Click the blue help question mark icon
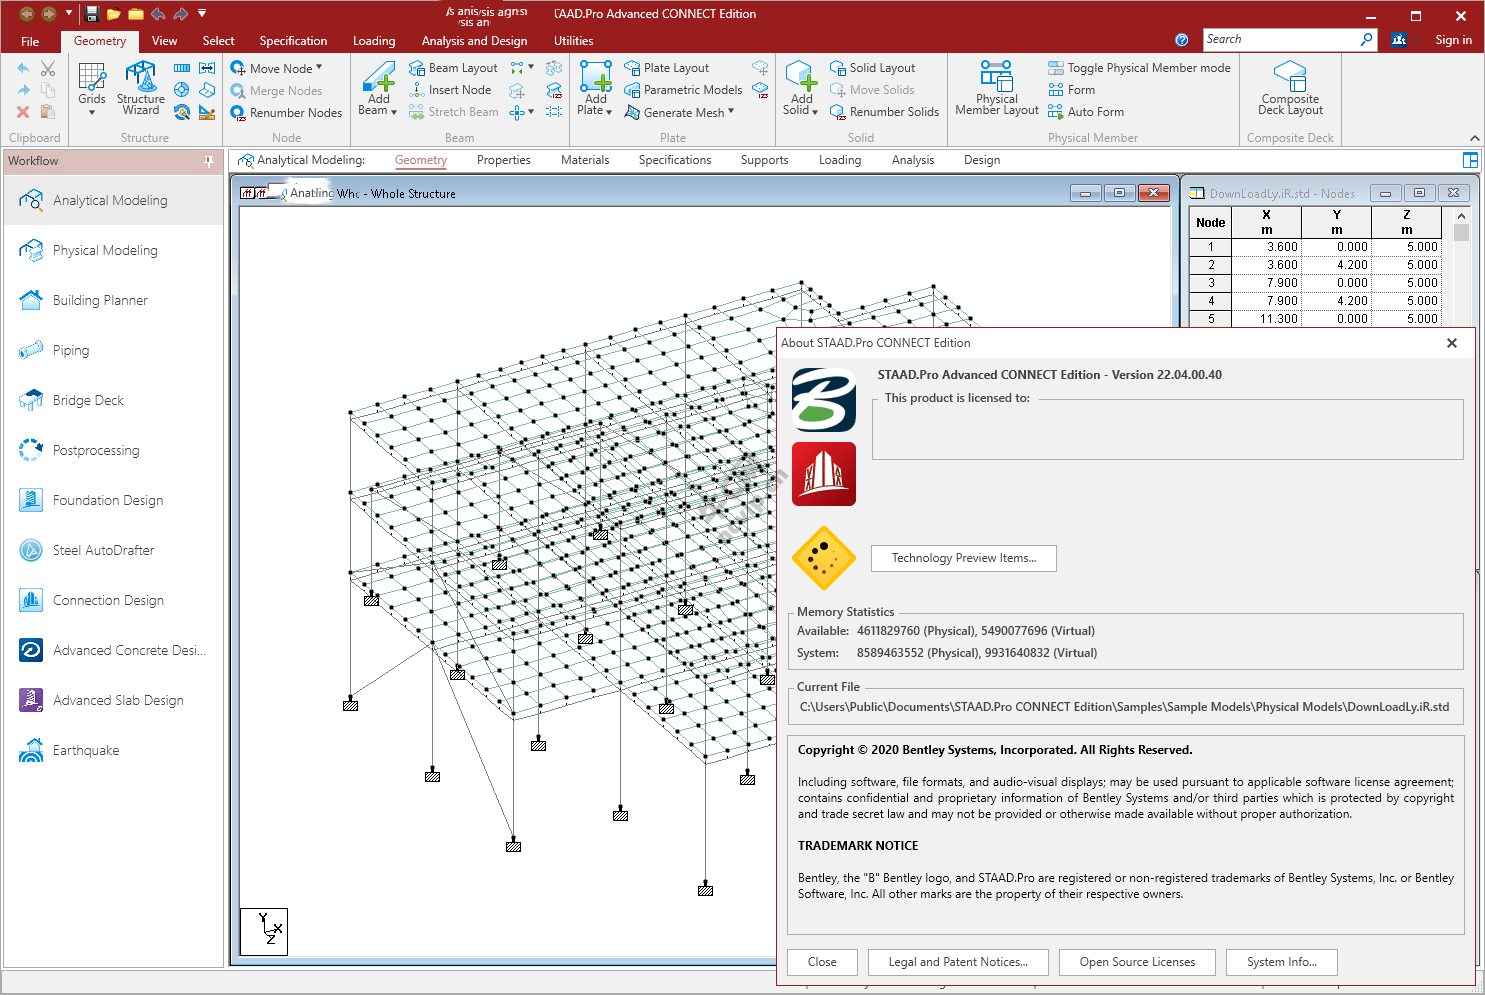1485x995 pixels. point(1182,40)
